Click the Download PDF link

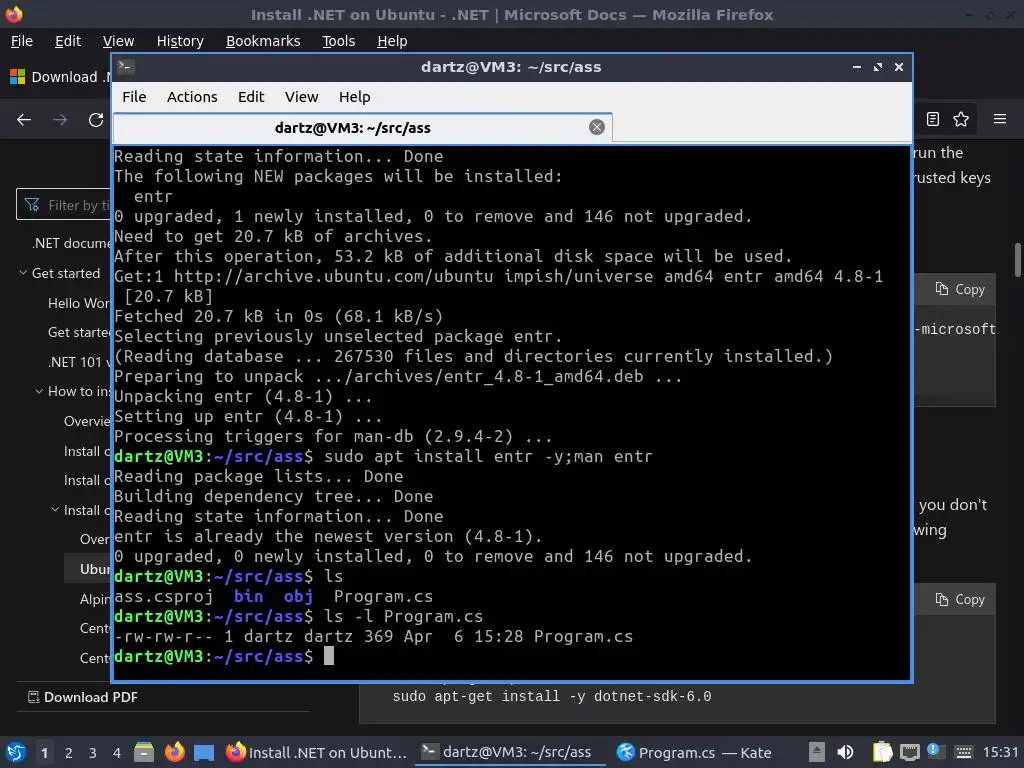[83, 697]
